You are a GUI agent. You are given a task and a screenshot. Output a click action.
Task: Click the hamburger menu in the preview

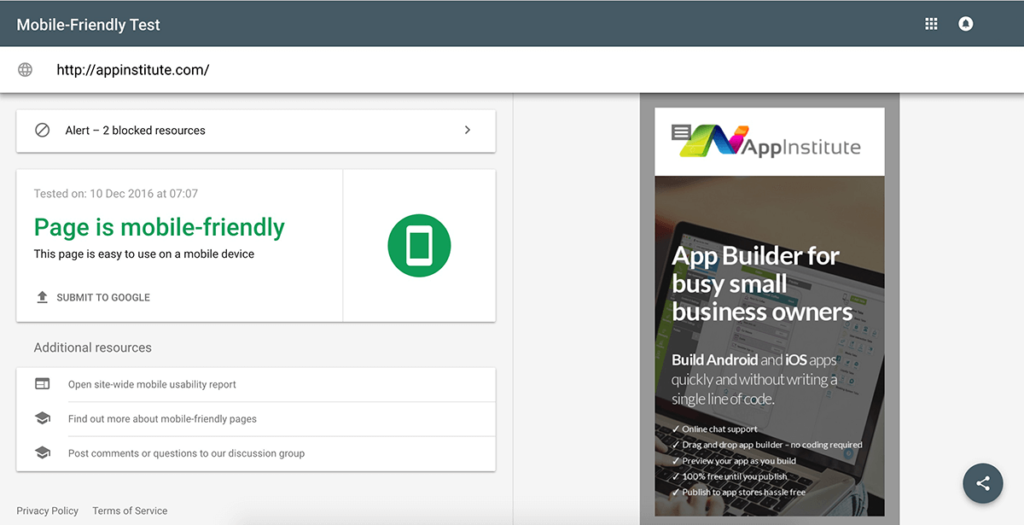[x=681, y=133]
